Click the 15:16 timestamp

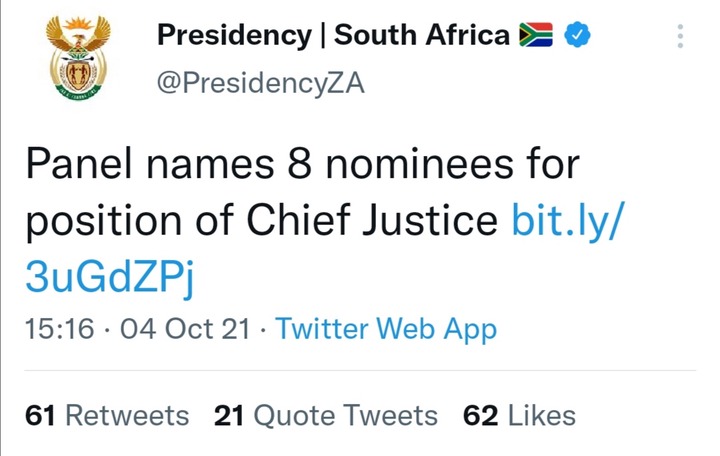[x=60, y=329]
